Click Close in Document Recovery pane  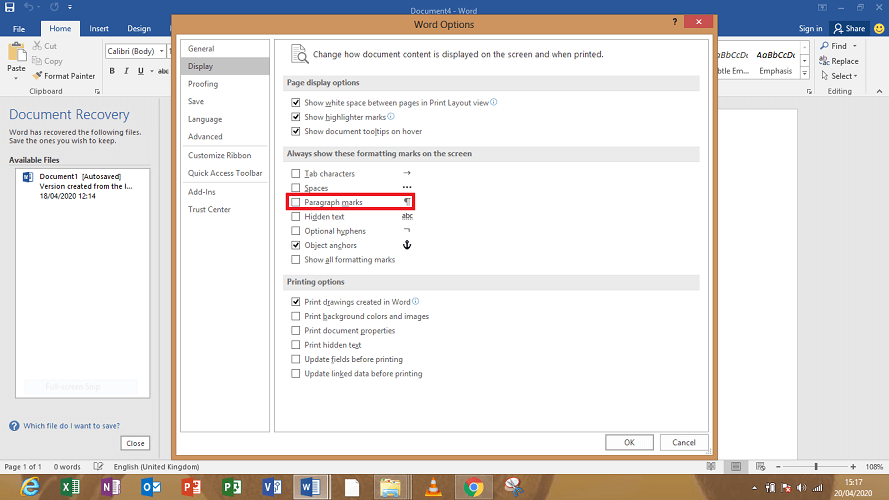135,443
